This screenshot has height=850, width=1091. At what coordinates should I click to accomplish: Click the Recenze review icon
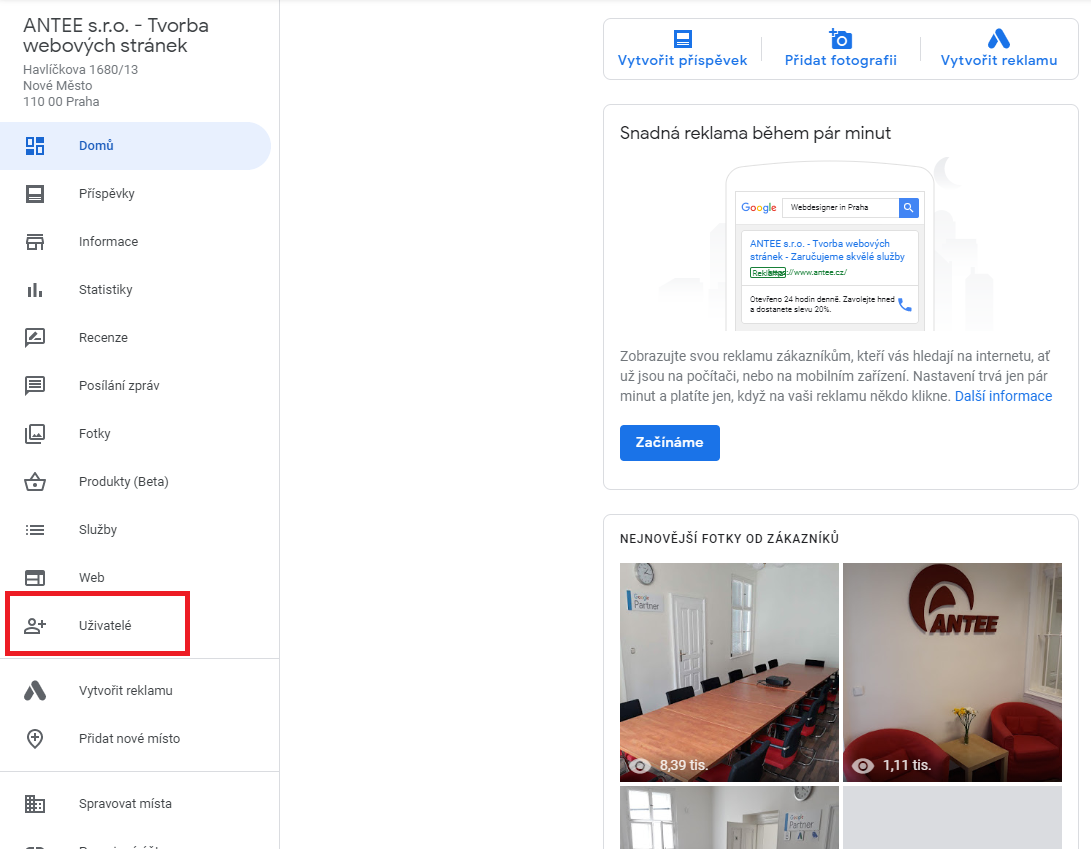35,338
